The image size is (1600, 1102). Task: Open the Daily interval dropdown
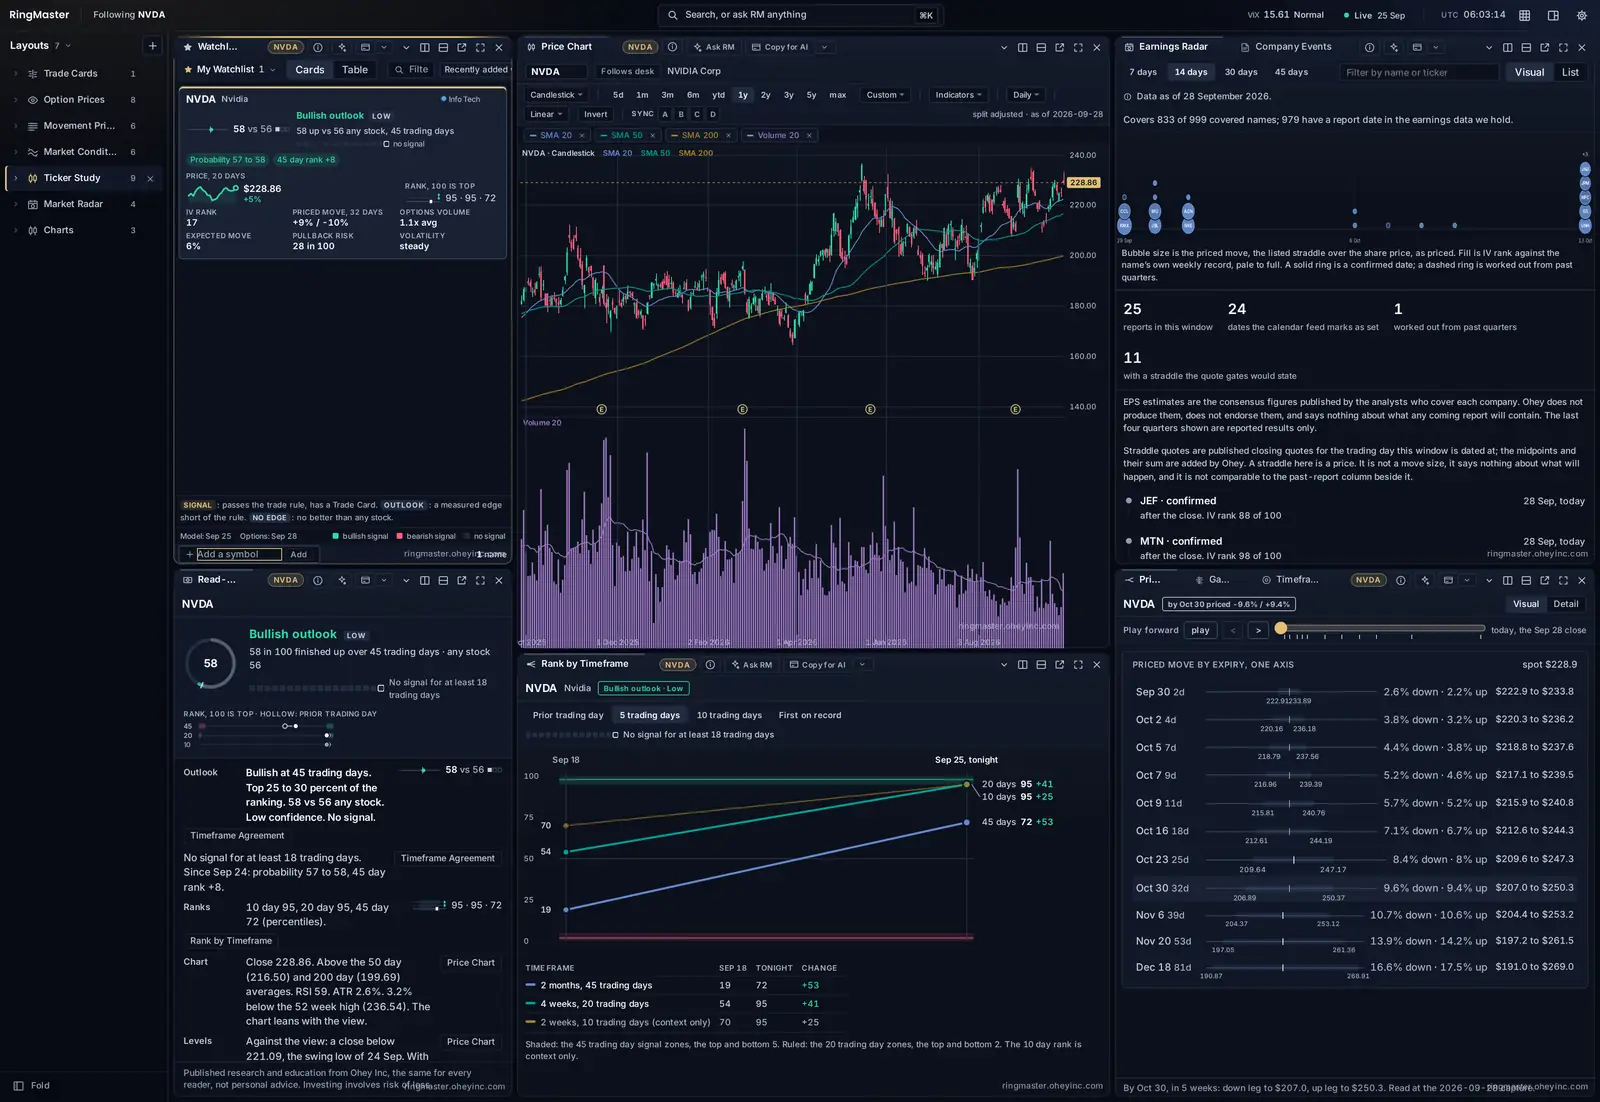coord(1026,95)
